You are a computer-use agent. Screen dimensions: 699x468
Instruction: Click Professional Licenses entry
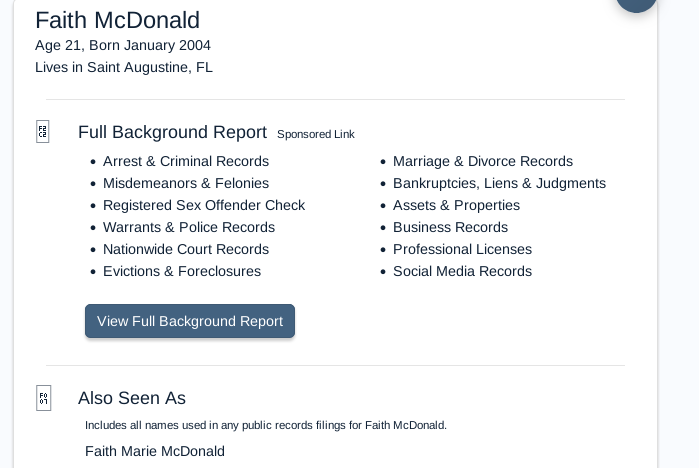(462, 249)
